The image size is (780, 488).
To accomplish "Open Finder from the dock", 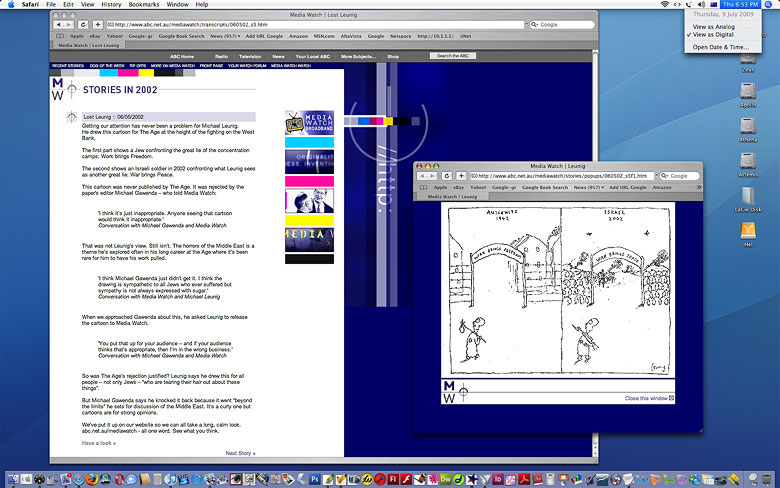I will click(x=13, y=479).
